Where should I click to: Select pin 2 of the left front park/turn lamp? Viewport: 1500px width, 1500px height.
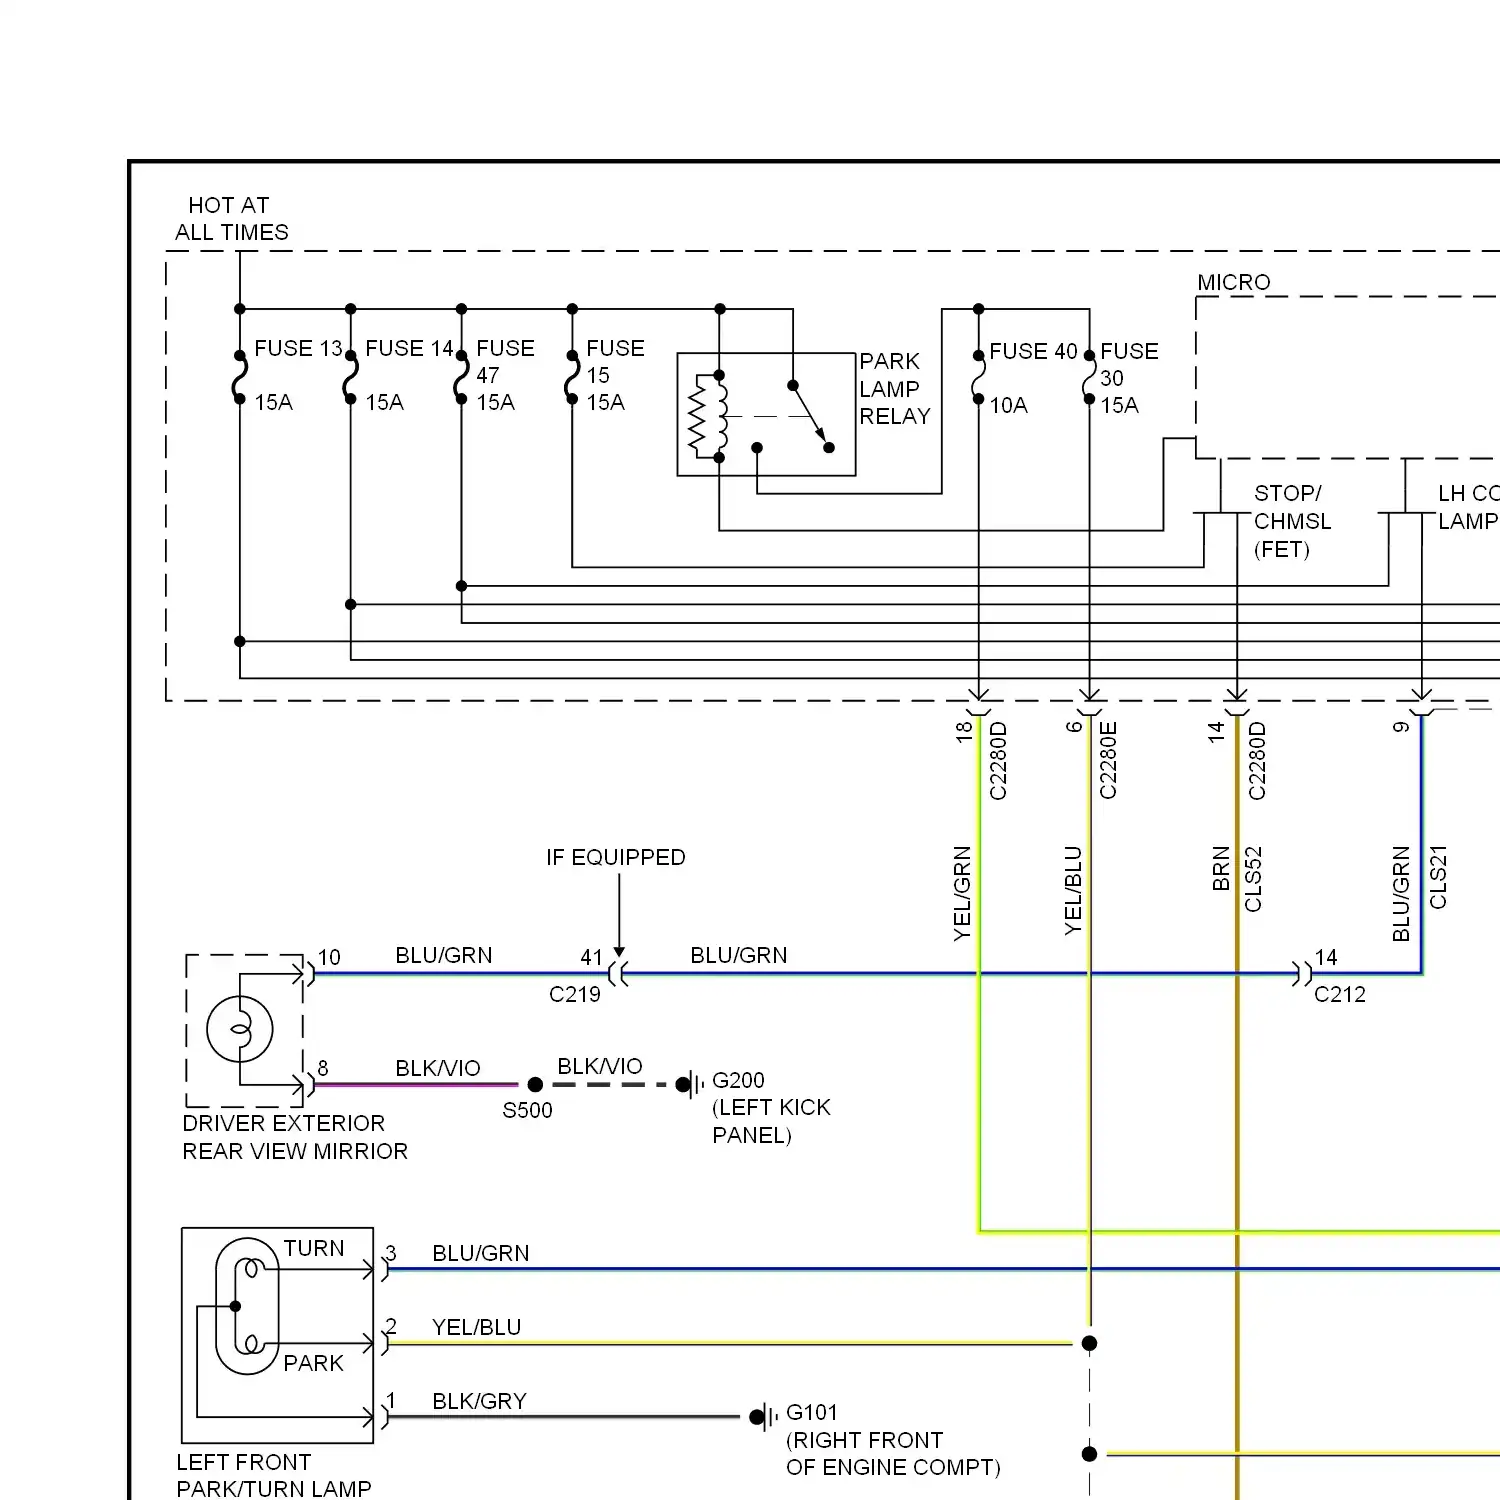[x=391, y=1326]
